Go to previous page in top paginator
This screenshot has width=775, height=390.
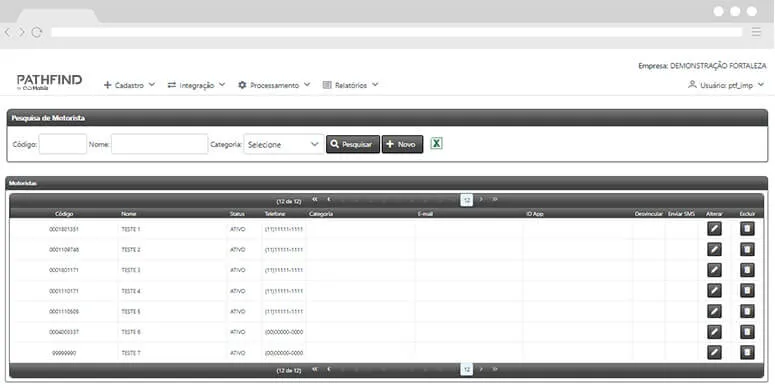(328, 200)
